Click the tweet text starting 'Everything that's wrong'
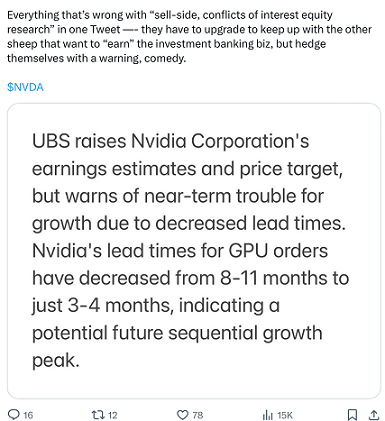385x421 pixels. tap(189, 37)
